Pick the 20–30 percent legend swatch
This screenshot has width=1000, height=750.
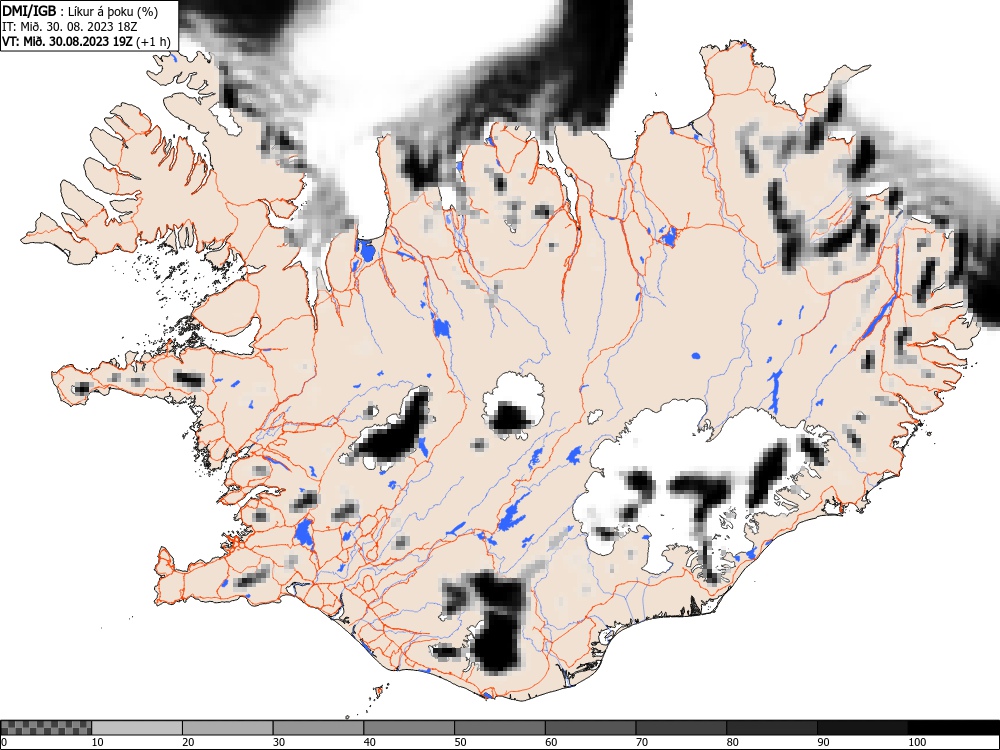click(x=228, y=728)
